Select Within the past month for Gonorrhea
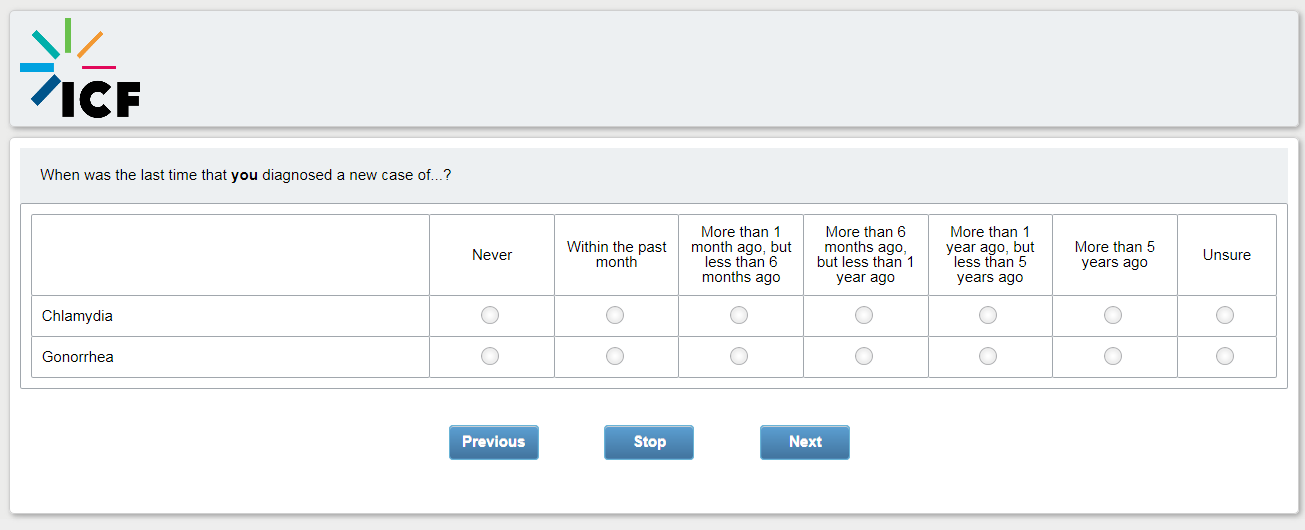The width and height of the screenshot is (1305, 530). click(615, 356)
